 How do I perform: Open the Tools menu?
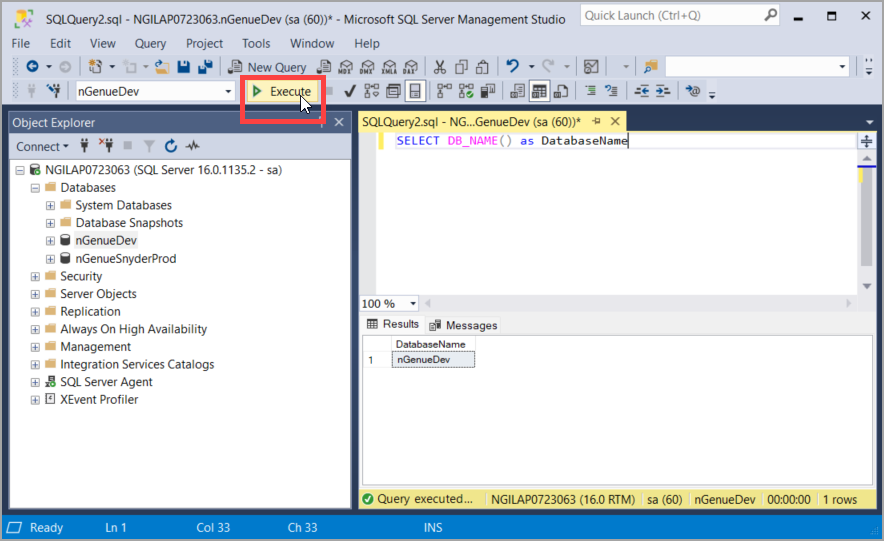point(256,43)
